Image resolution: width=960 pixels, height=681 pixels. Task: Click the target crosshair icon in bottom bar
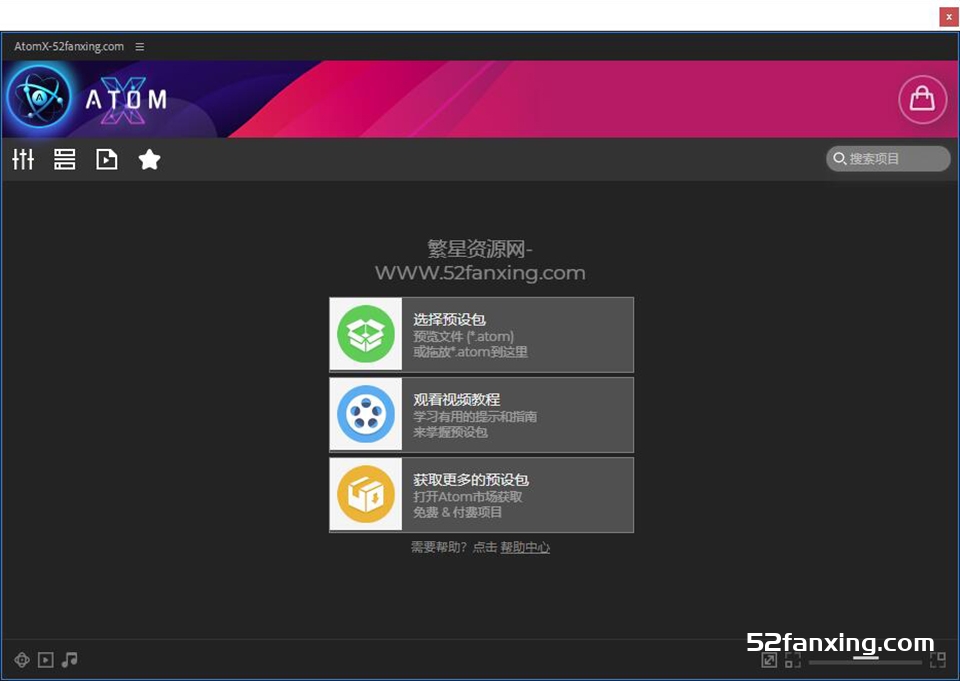point(22,660)
